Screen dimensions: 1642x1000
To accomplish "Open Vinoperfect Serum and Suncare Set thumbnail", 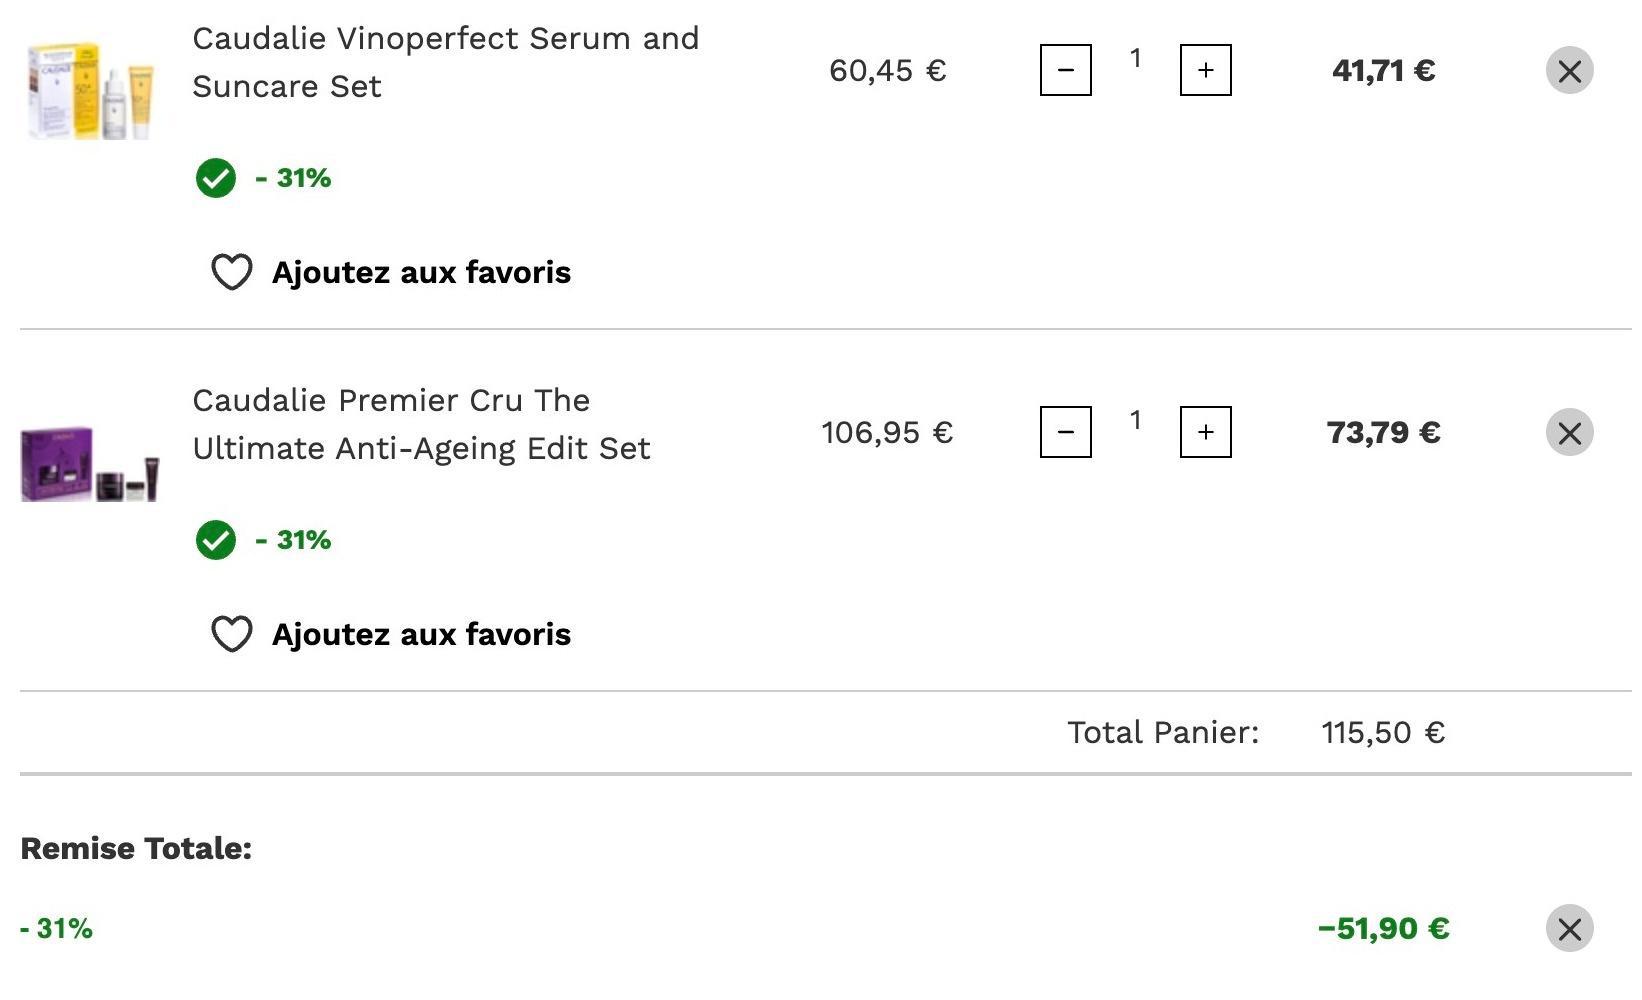I will (x=90, y=90).
